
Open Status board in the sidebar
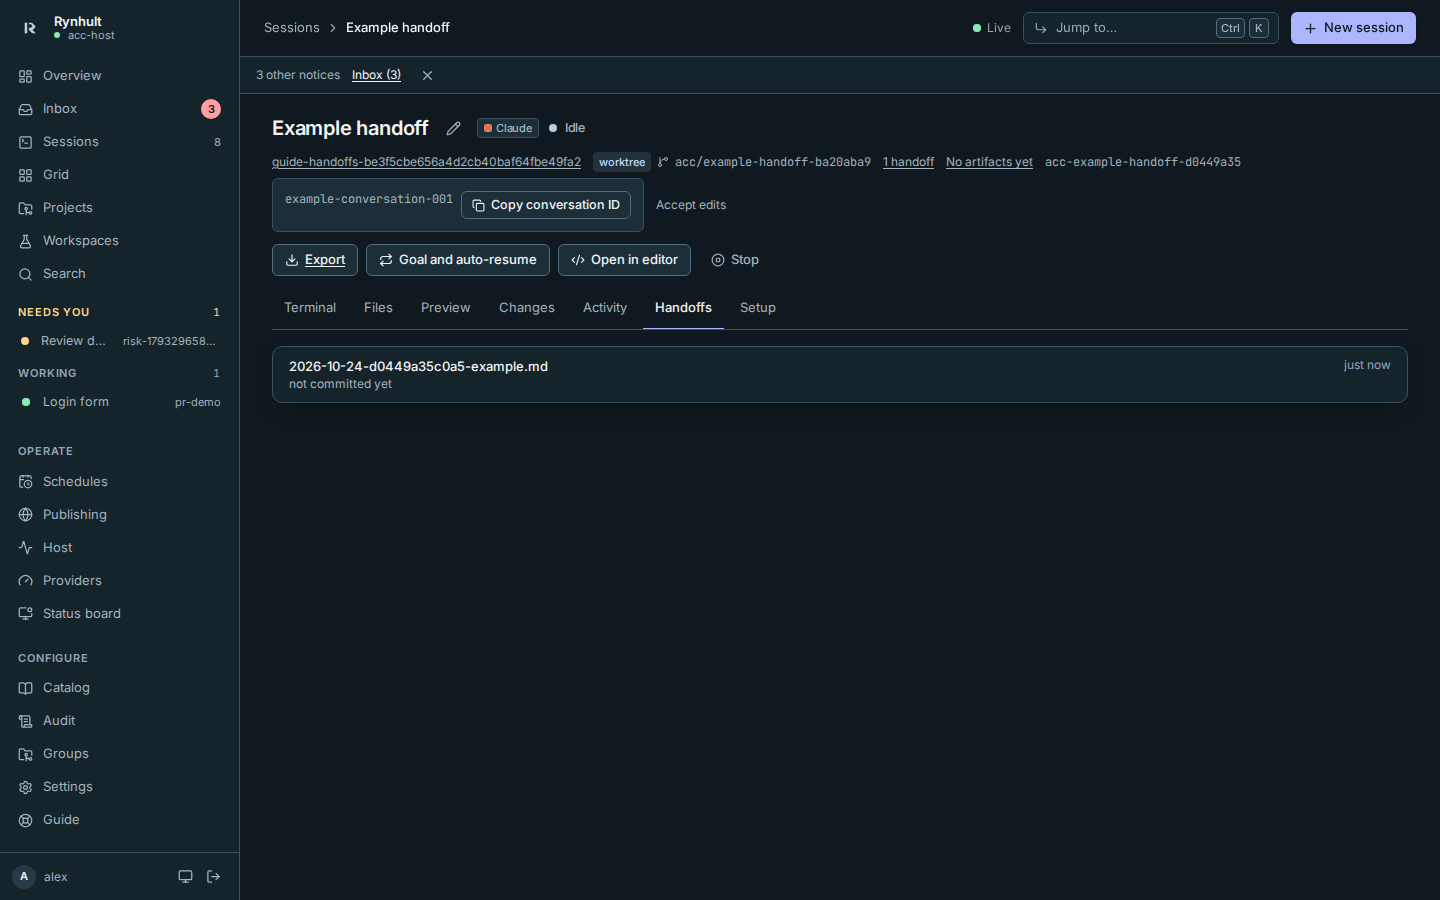pyautogui.click(x=119, y=614)
